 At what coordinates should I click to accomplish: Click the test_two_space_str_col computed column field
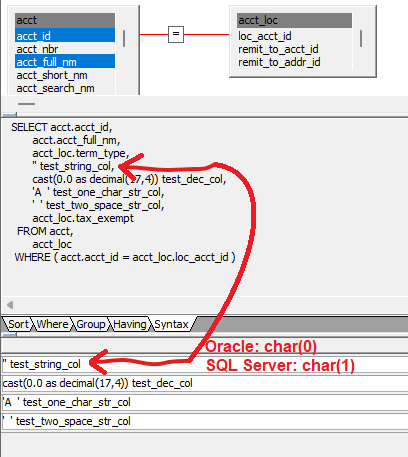(x=205, y=421)
